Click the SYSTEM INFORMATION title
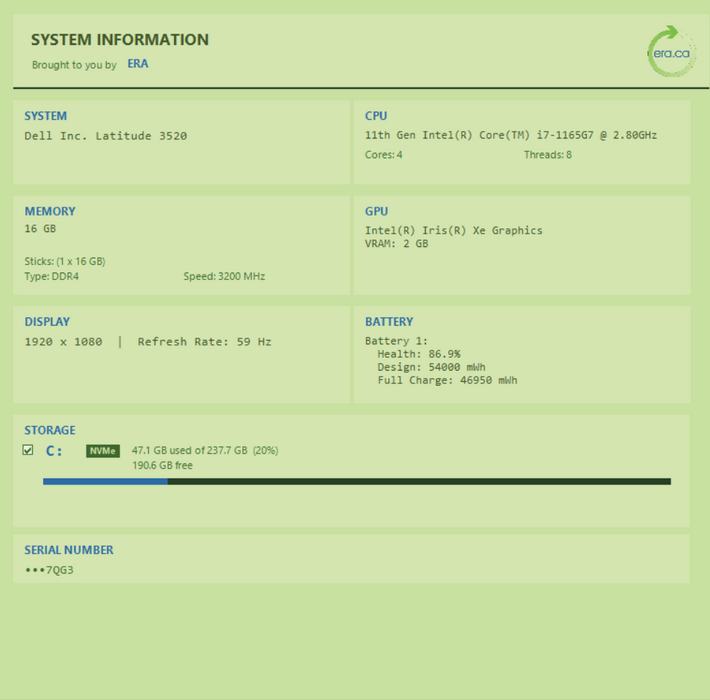The width and height of the screenshot is (710, 700). tap(120, 40)
